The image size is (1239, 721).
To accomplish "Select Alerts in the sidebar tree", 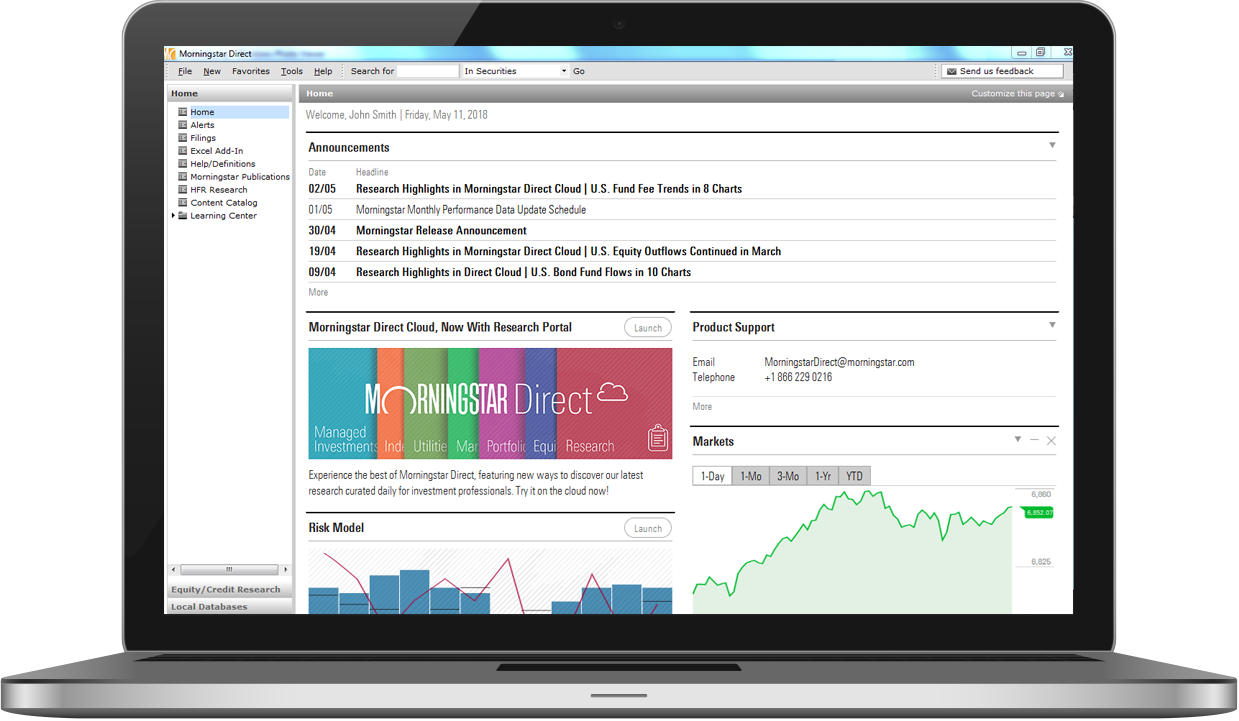I will (202, 125).
